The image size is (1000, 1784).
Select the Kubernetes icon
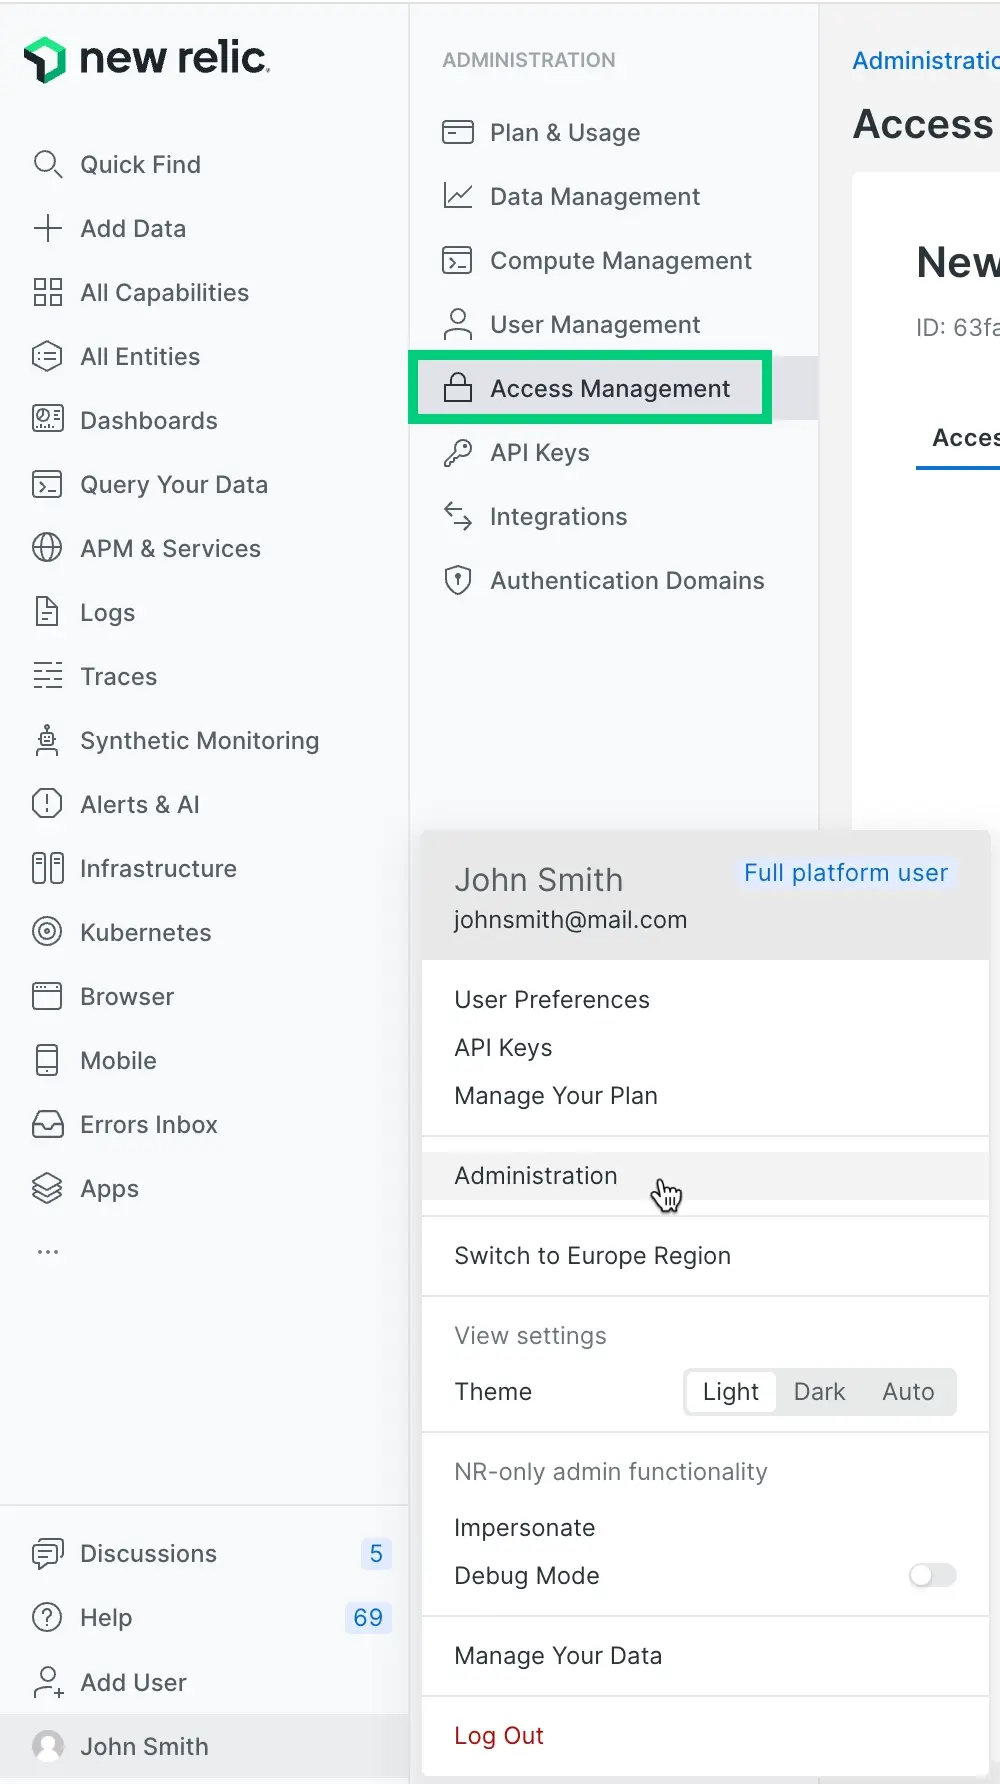point(47,932)
